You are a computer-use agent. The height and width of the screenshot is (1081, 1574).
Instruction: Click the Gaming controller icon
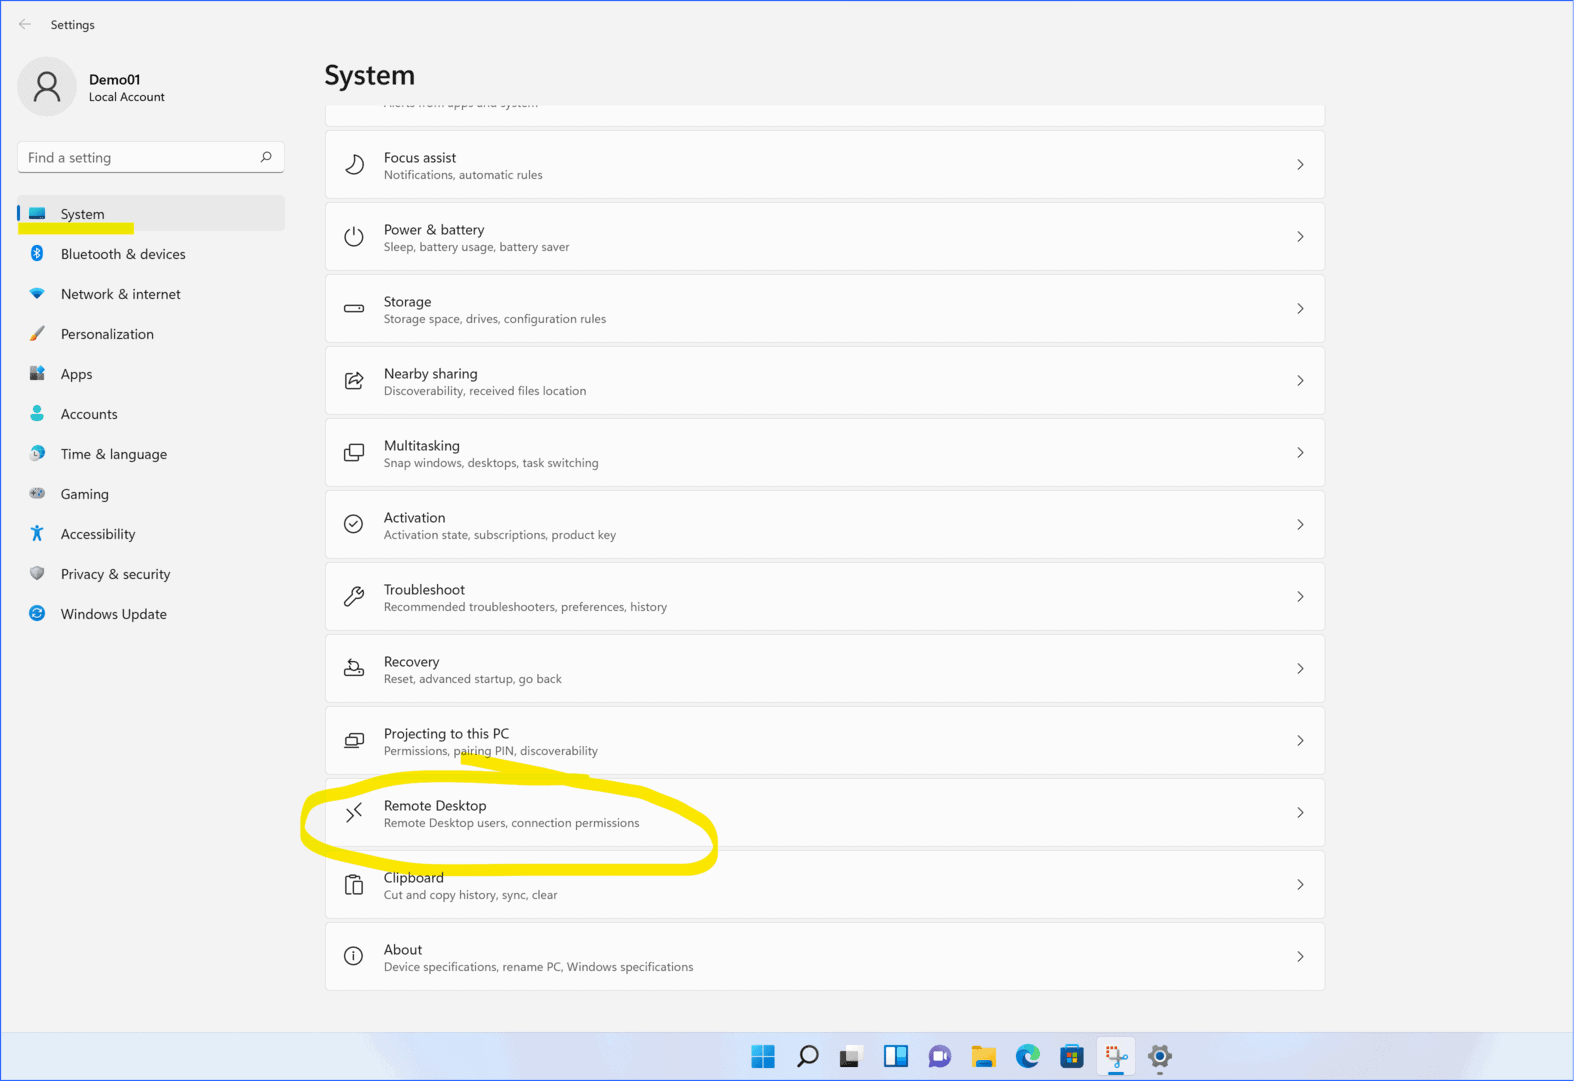point(37,493)
